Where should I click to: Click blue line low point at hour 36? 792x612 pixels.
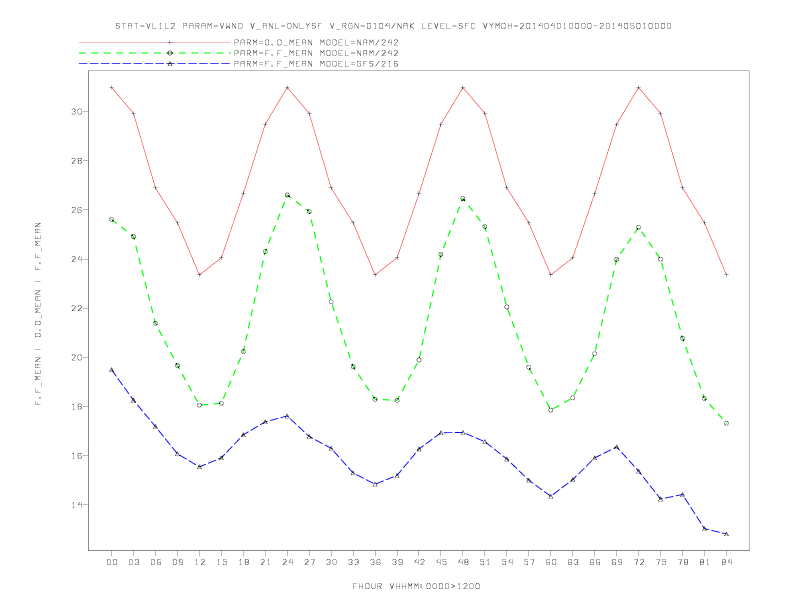pos(375,484)
